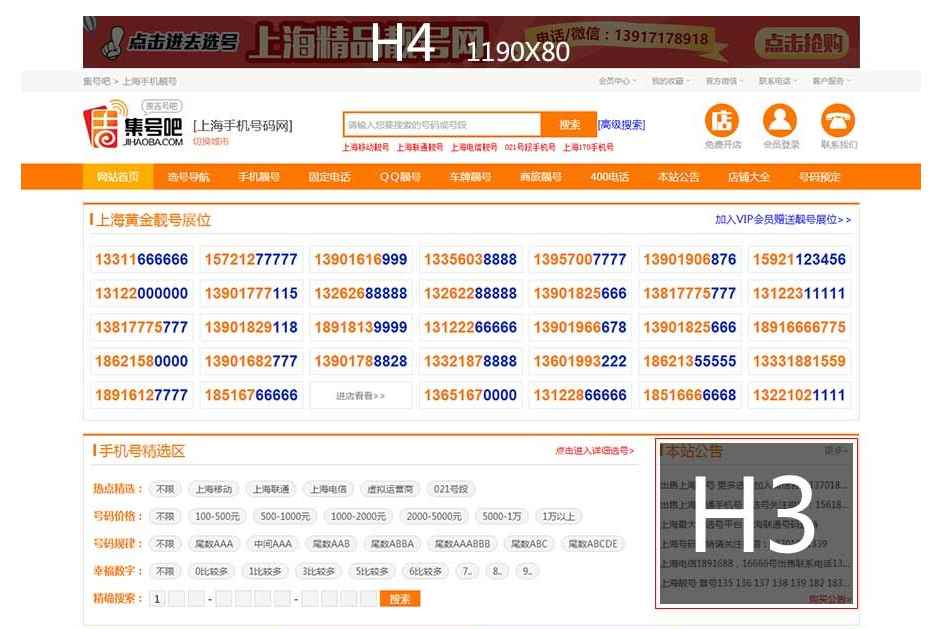Select the 上海移动 filter pill
Screen dimensions: 943x629
coord(213,489)
